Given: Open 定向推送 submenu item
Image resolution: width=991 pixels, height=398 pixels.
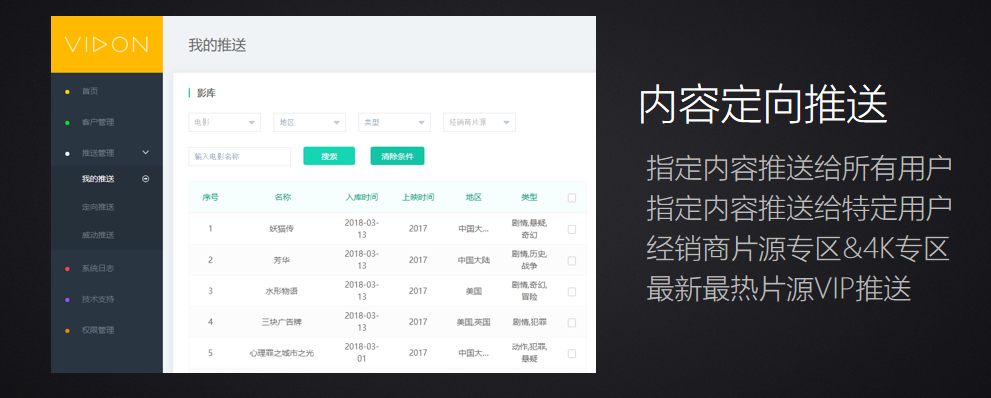Looking at the screenshot, I should tap(98, 207).
